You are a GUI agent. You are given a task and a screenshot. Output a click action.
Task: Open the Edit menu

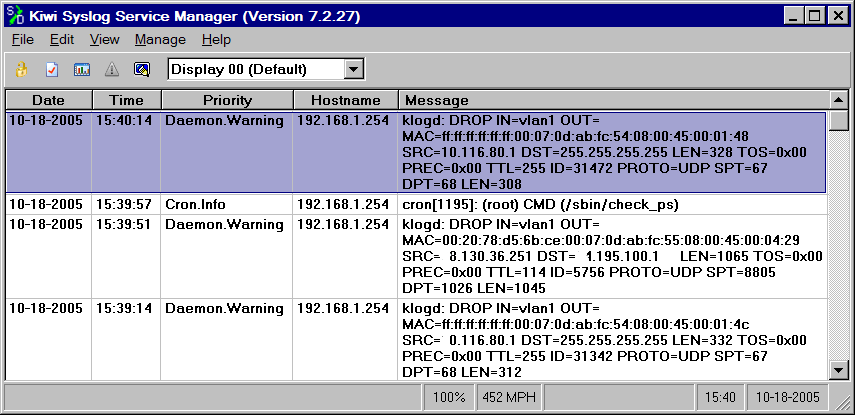pyautogui.click(x=62, y=40)
